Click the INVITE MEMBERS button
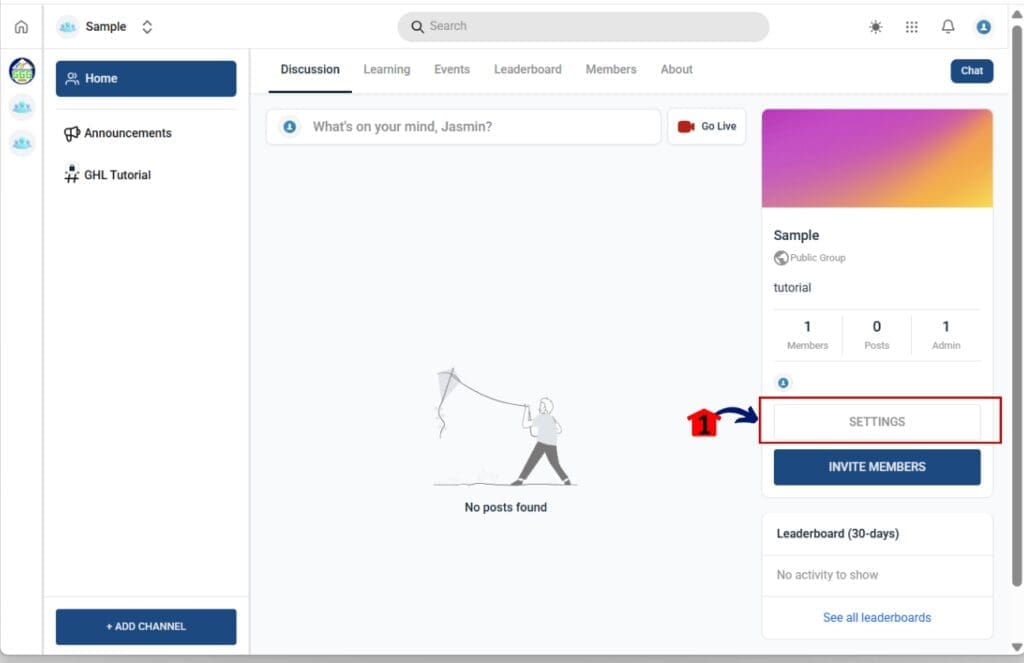Screen dimensions: 1024x663 [877, 467]
